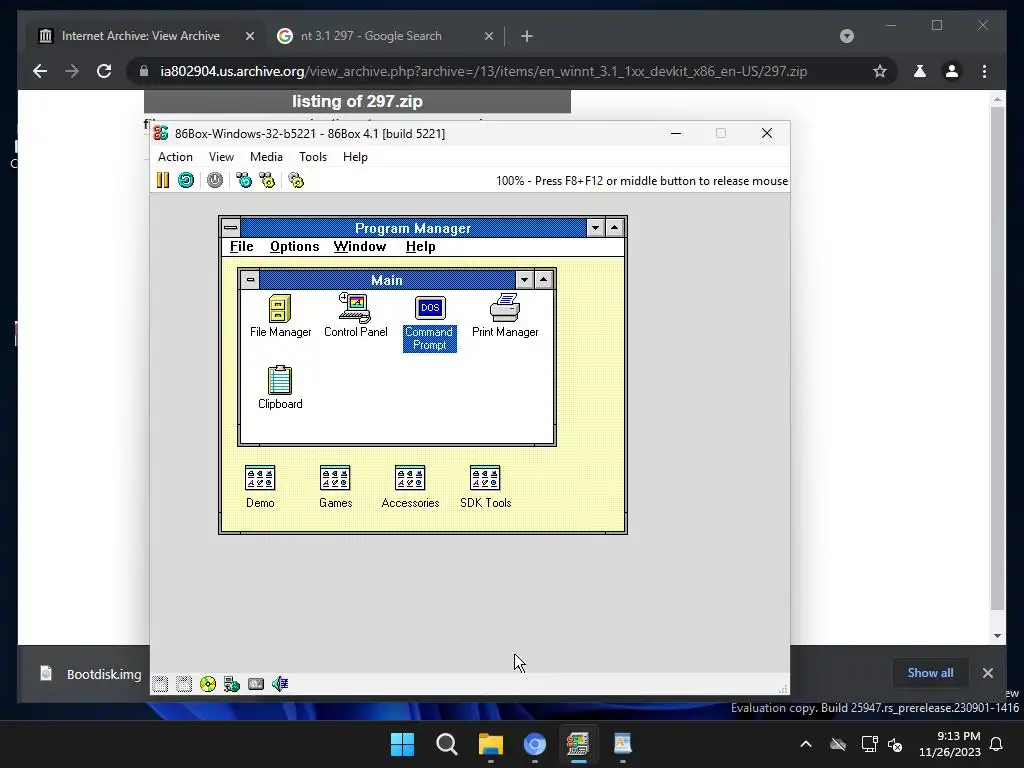
Task: Click the green hard reset icon in 86Box
Action: pyautogui.click(x=186, y=180)
